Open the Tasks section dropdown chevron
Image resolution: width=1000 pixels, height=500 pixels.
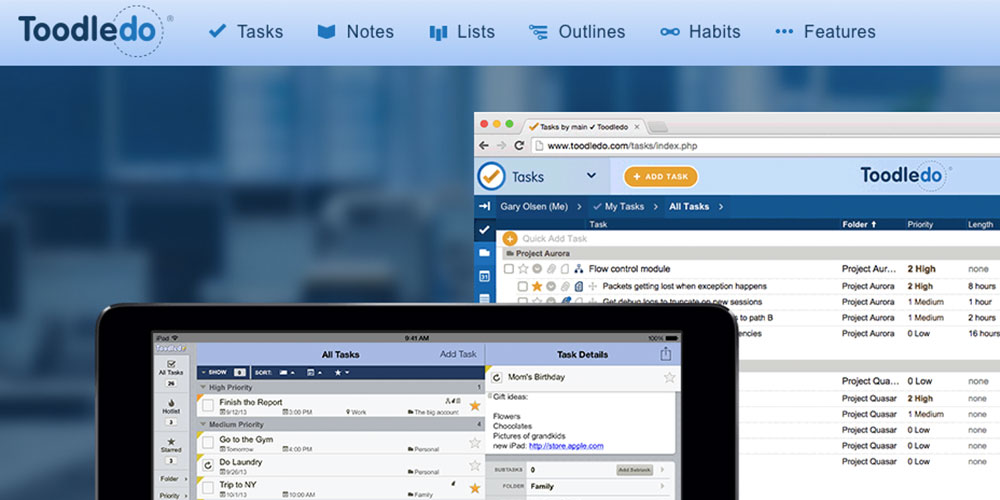pyautogui.click(x=591, y=175)
